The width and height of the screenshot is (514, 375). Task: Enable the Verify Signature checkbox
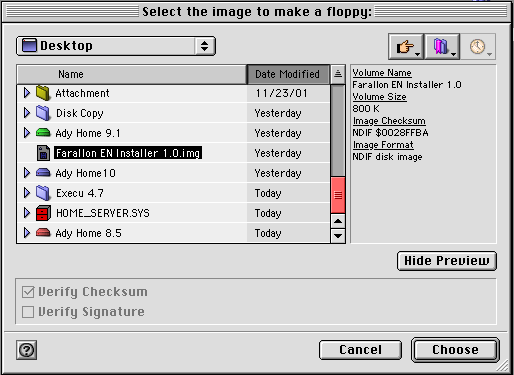click(x=28, y=312)
